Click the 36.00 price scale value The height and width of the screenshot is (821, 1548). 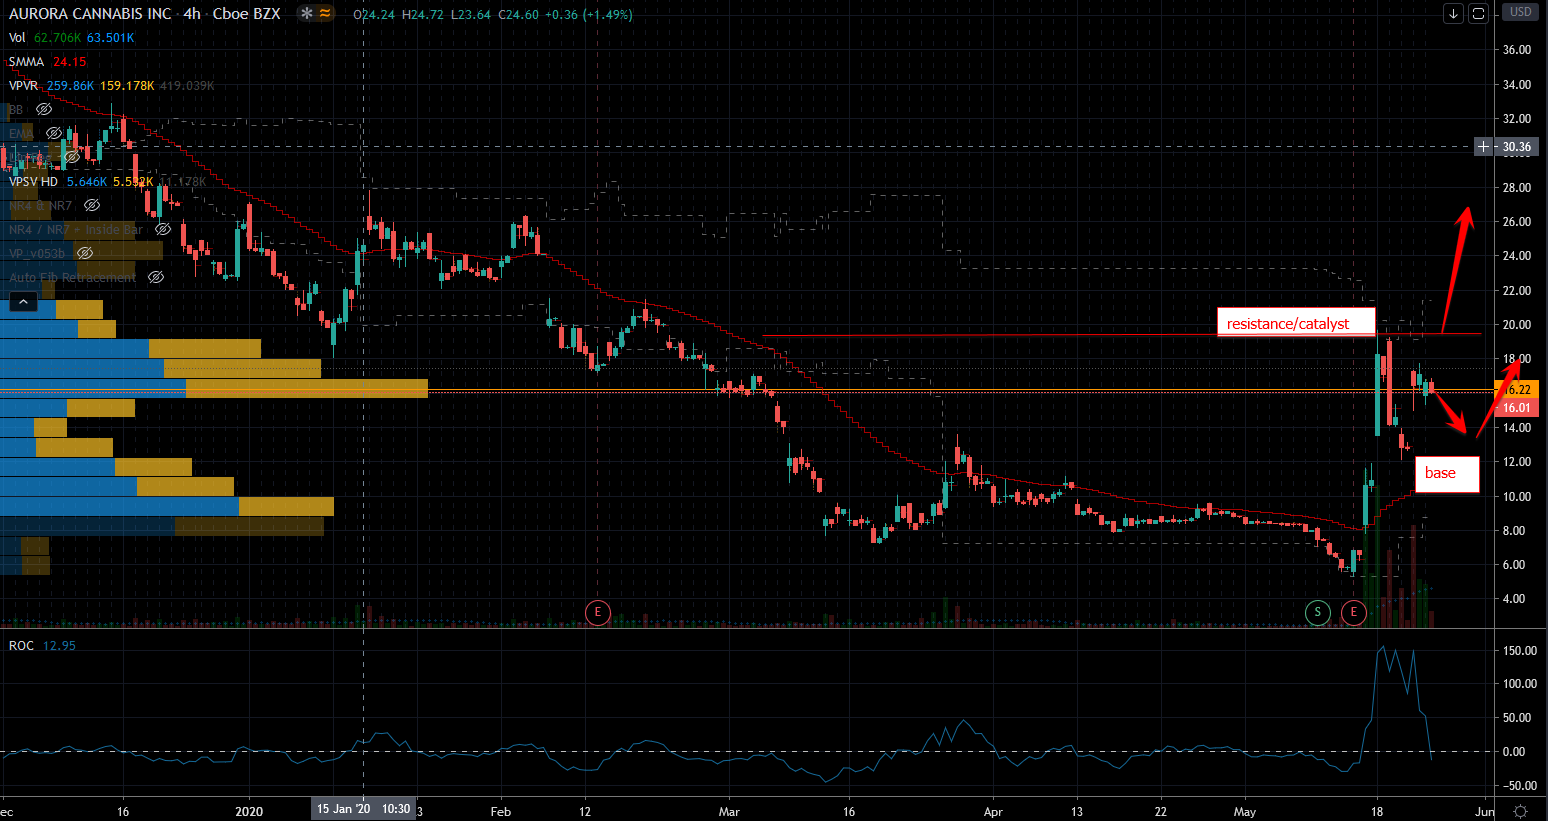coord(1516,50)
